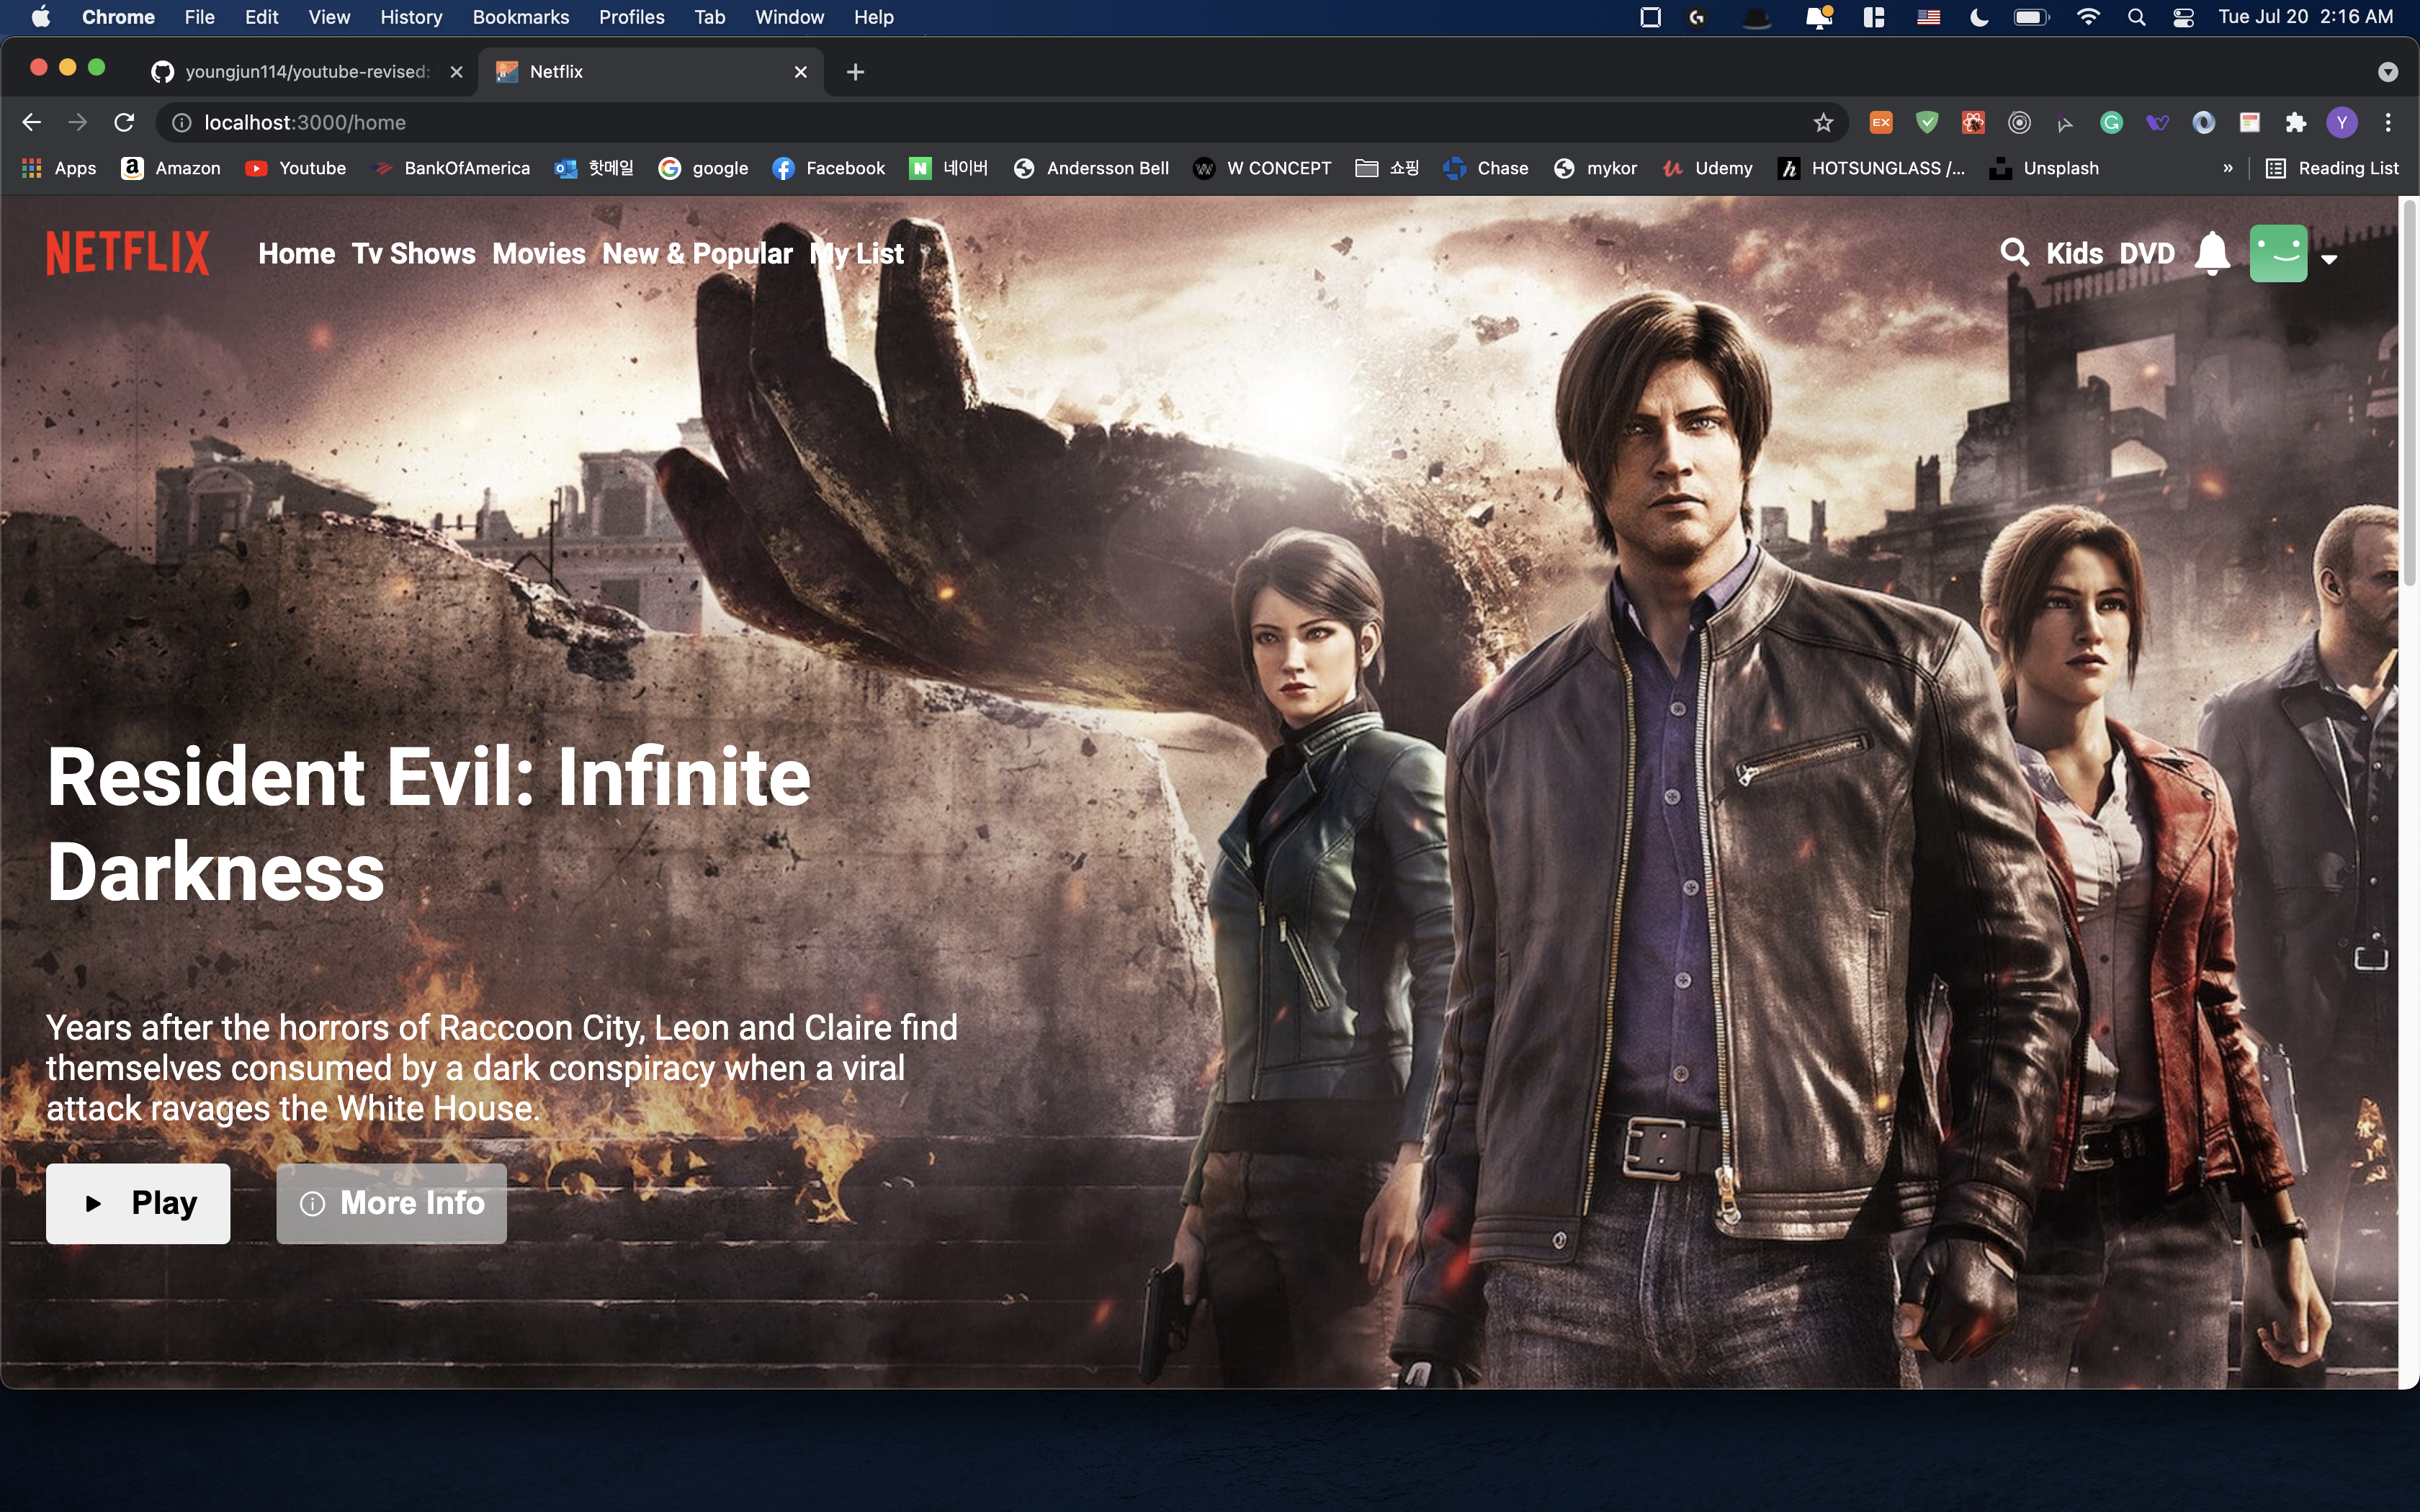Click the Resident Evil: Infinite Darkness title

coord(428,824)
